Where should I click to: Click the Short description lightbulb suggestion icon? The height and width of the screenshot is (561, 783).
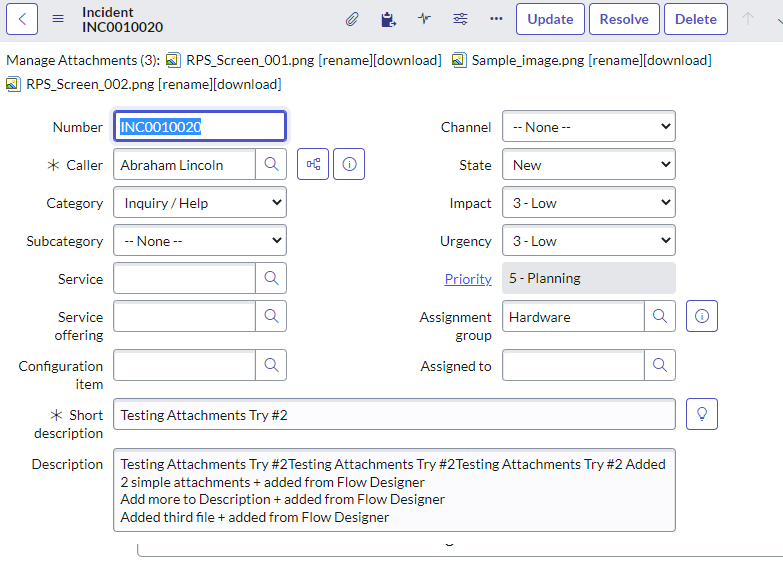[x=702, y=414]
